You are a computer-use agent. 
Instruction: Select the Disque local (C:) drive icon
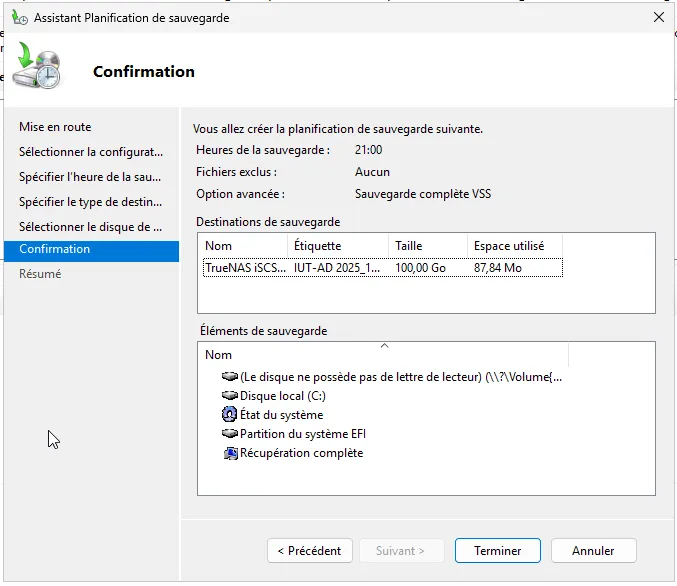(x=231, y=396)
